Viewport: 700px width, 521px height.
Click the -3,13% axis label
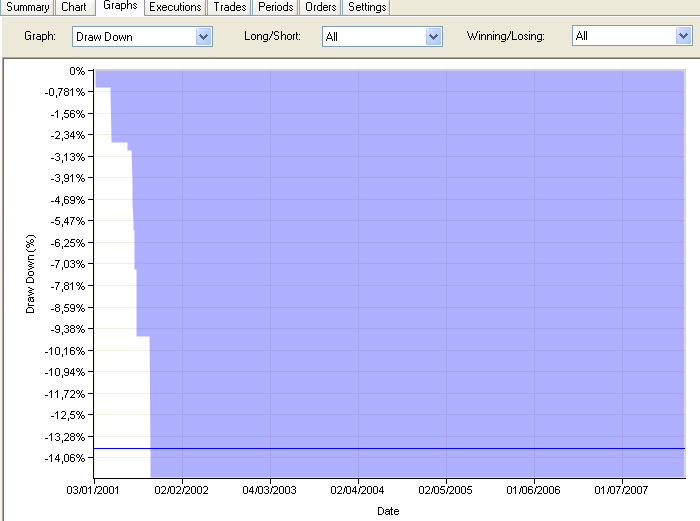(67, 157)
